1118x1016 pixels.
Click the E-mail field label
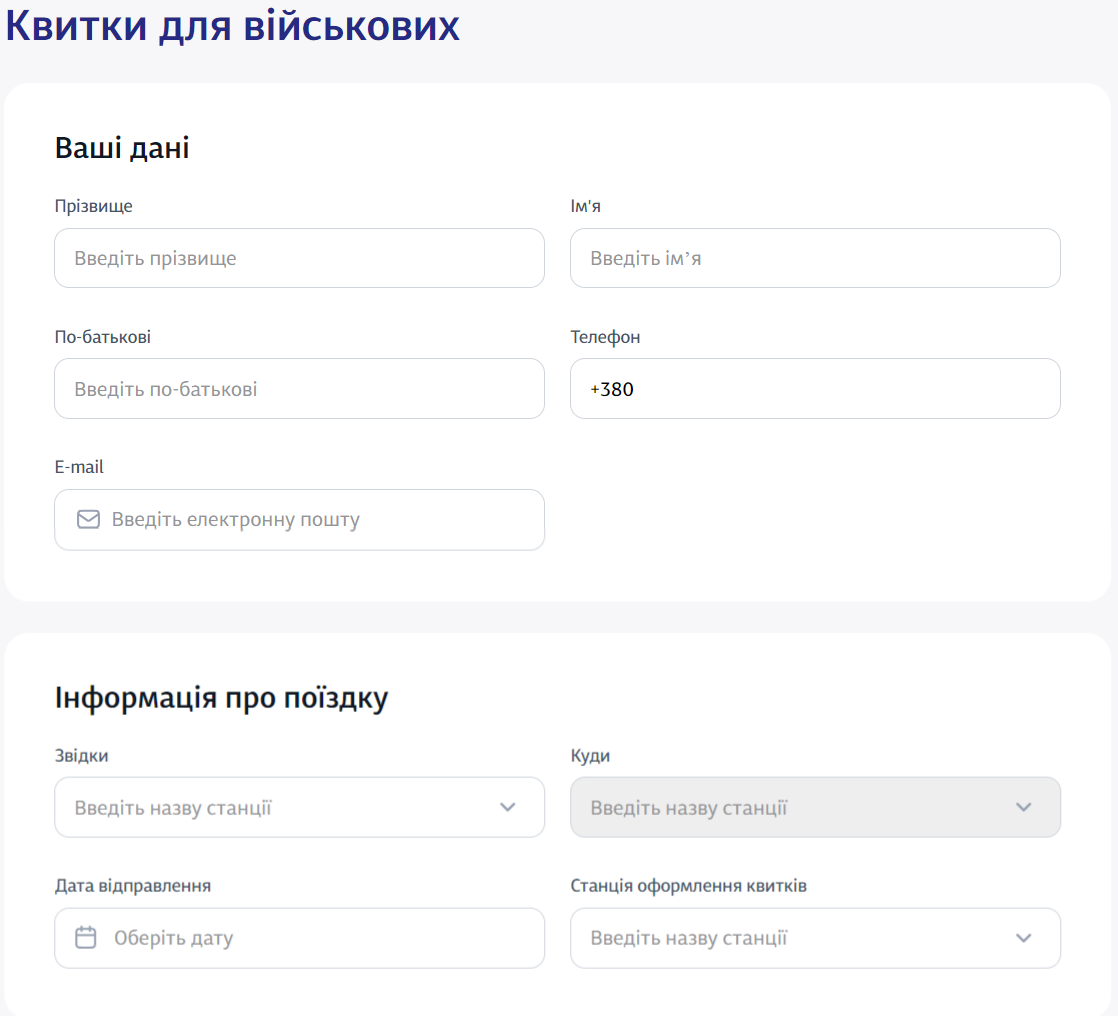[x=79, y=467]
